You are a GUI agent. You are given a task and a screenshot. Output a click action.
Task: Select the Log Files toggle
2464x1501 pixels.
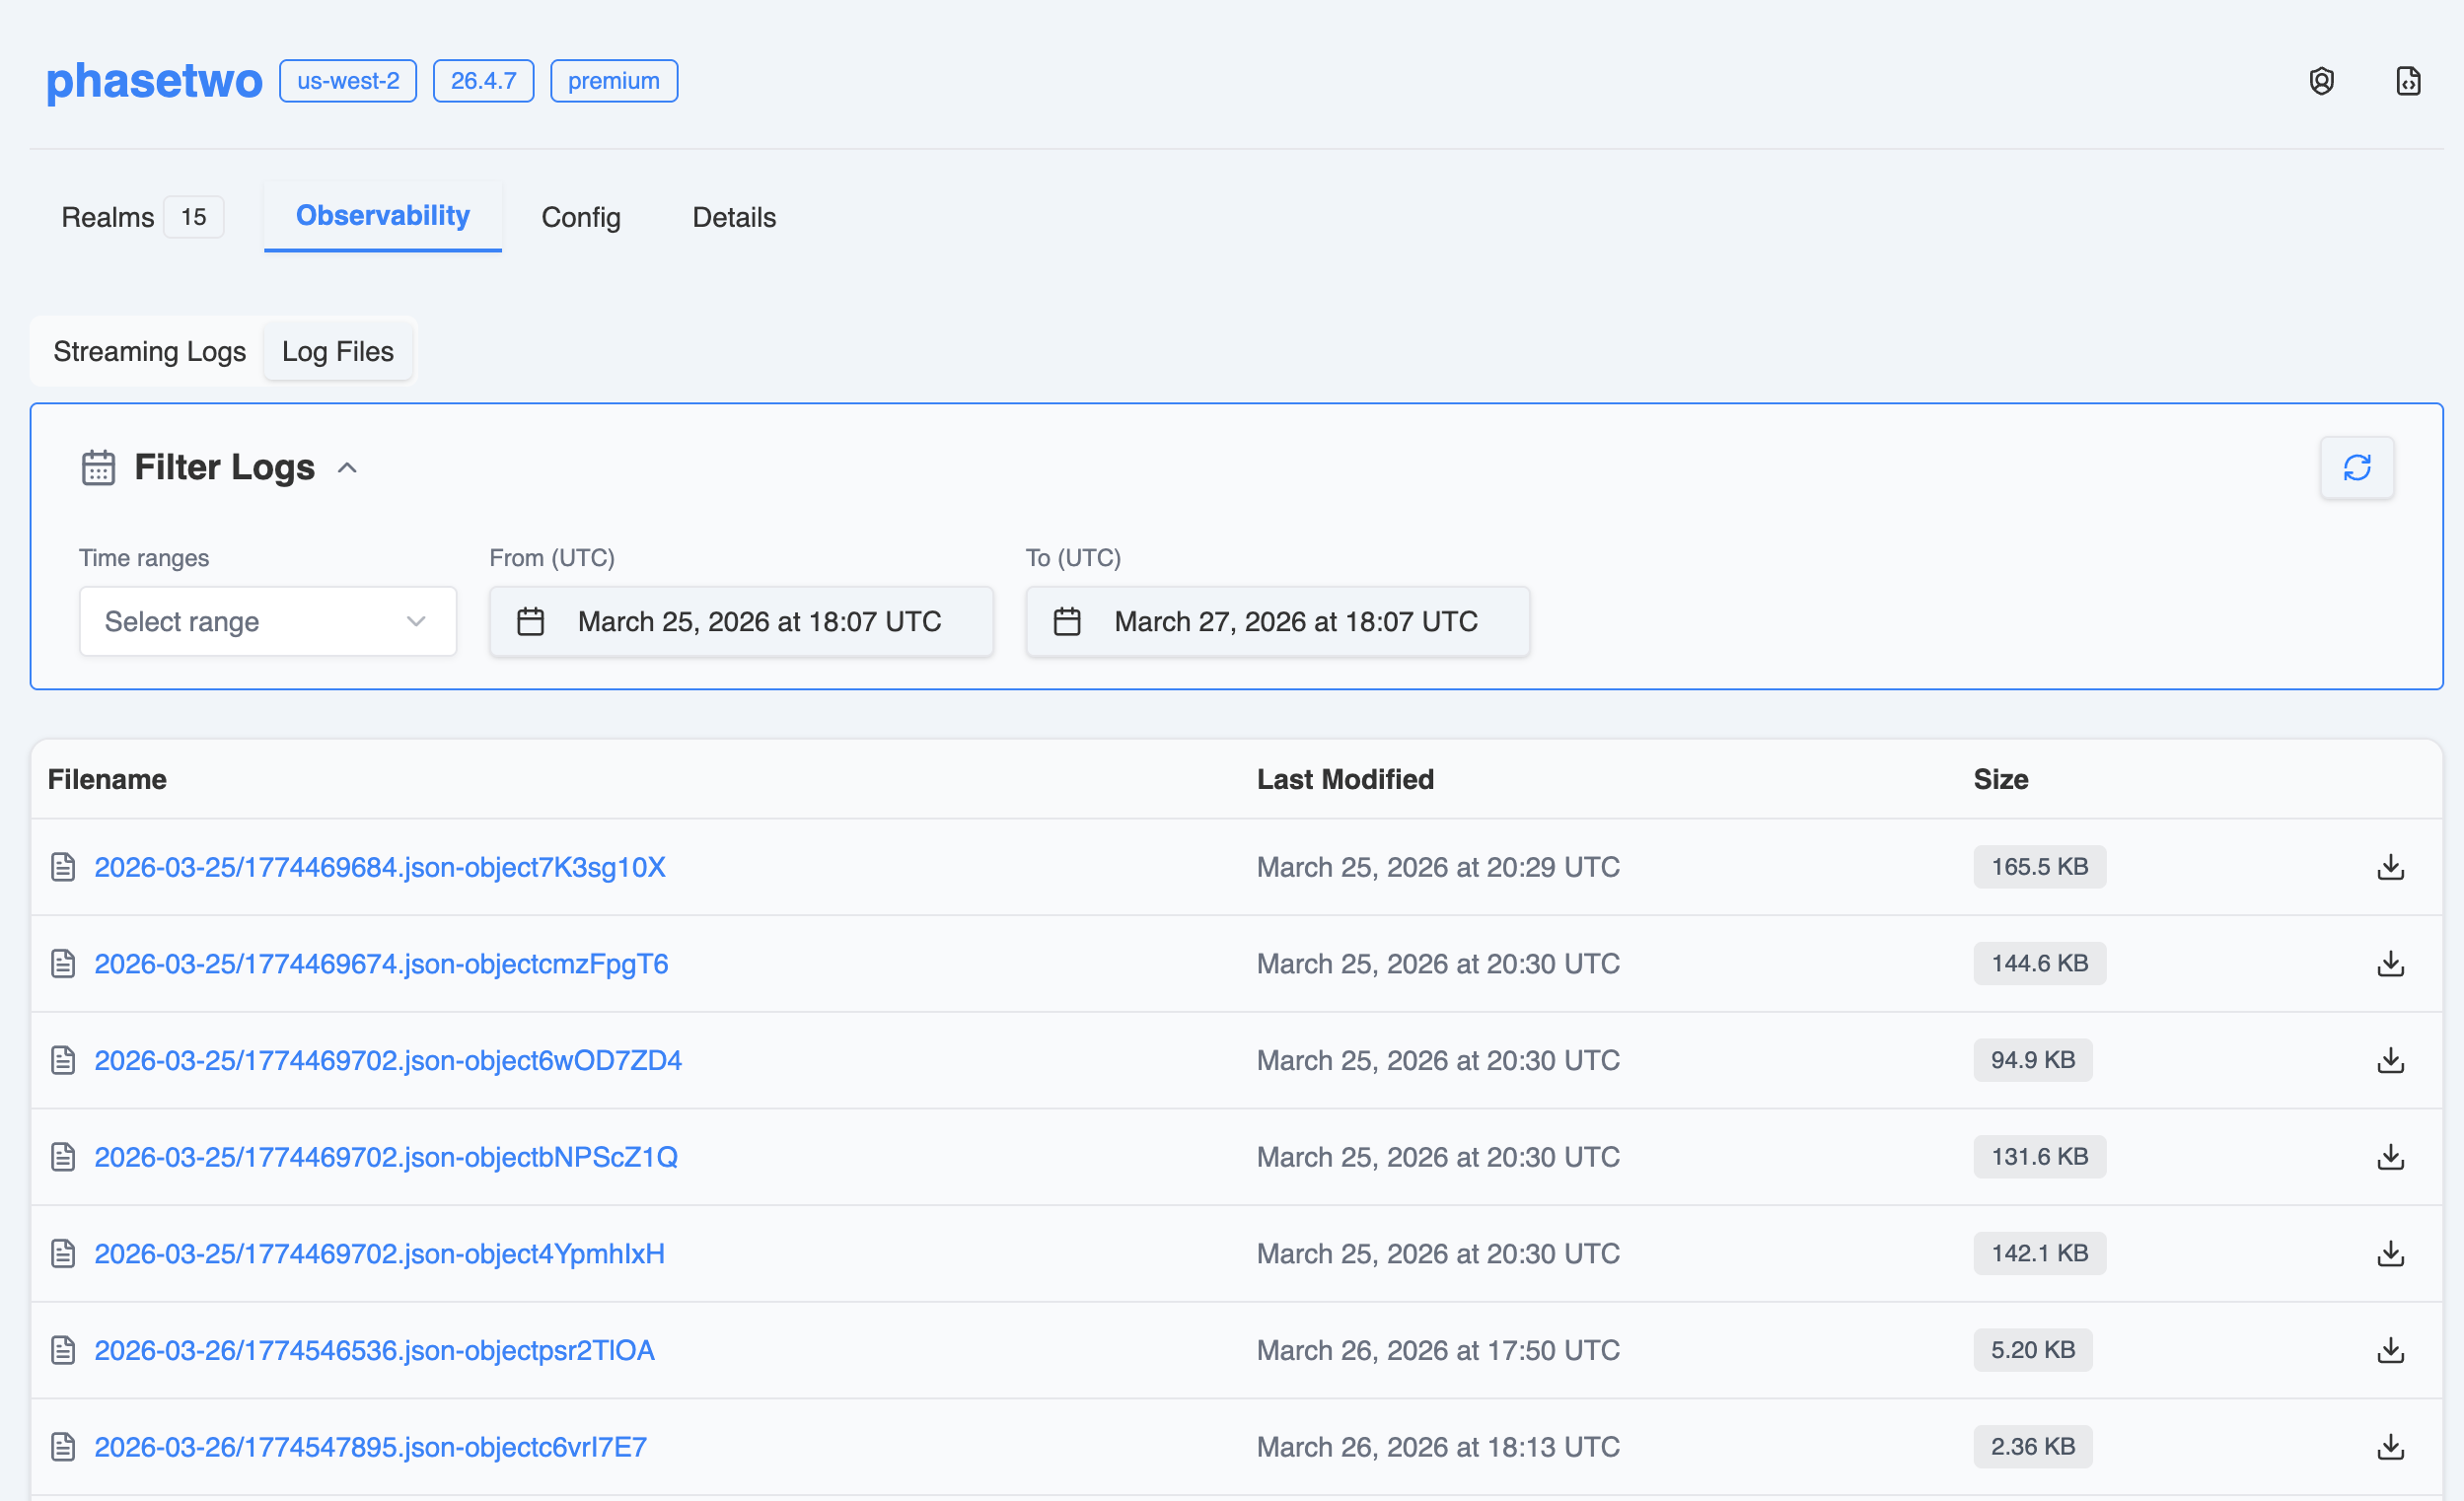click(x=338, y=351)
